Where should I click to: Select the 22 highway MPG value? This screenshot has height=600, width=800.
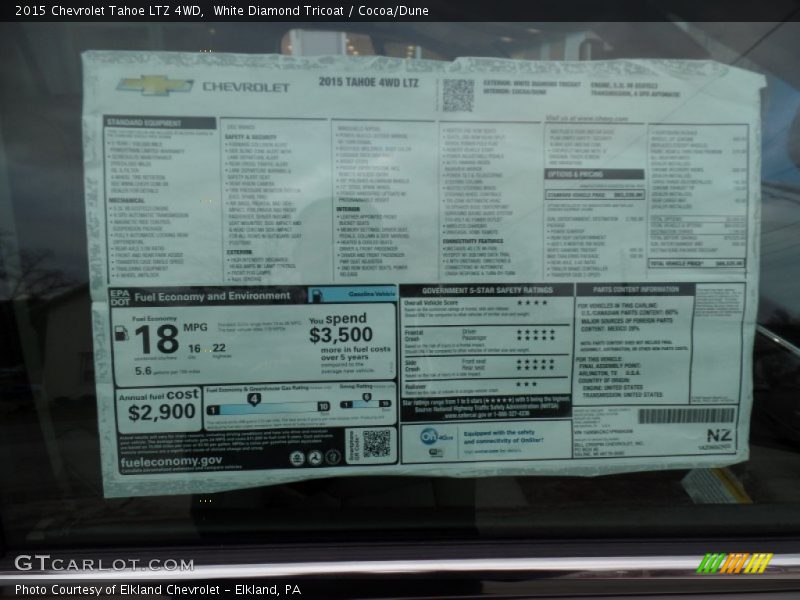pyautogui.click(x=219, y=347)
